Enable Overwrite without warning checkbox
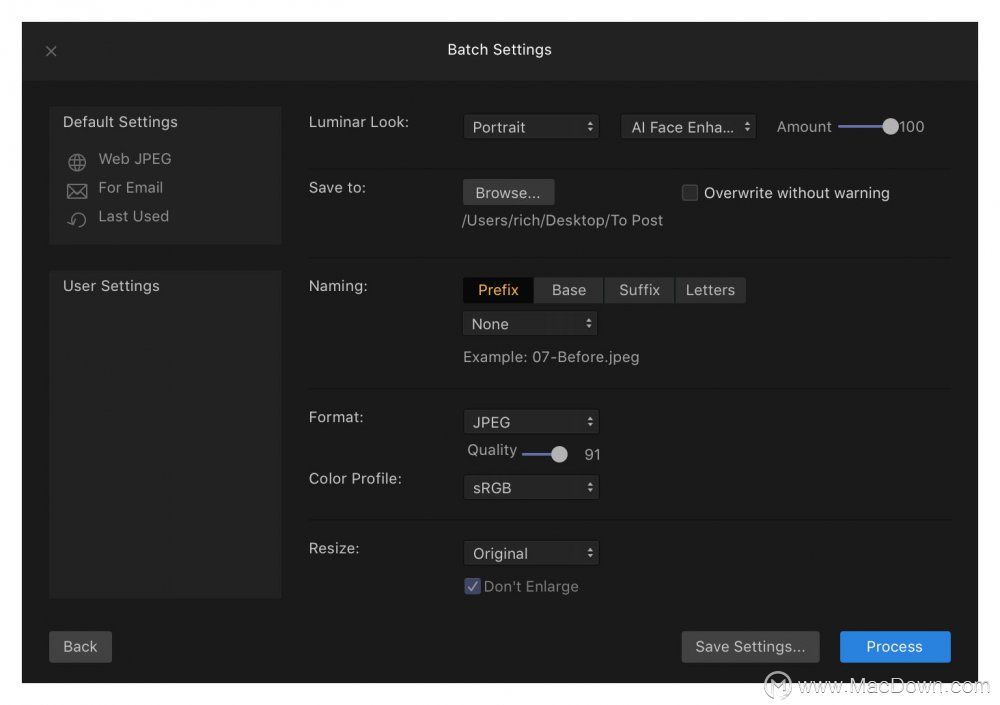Image resolution: width=1000 pixels, height=705 pixels. point(689,193)
